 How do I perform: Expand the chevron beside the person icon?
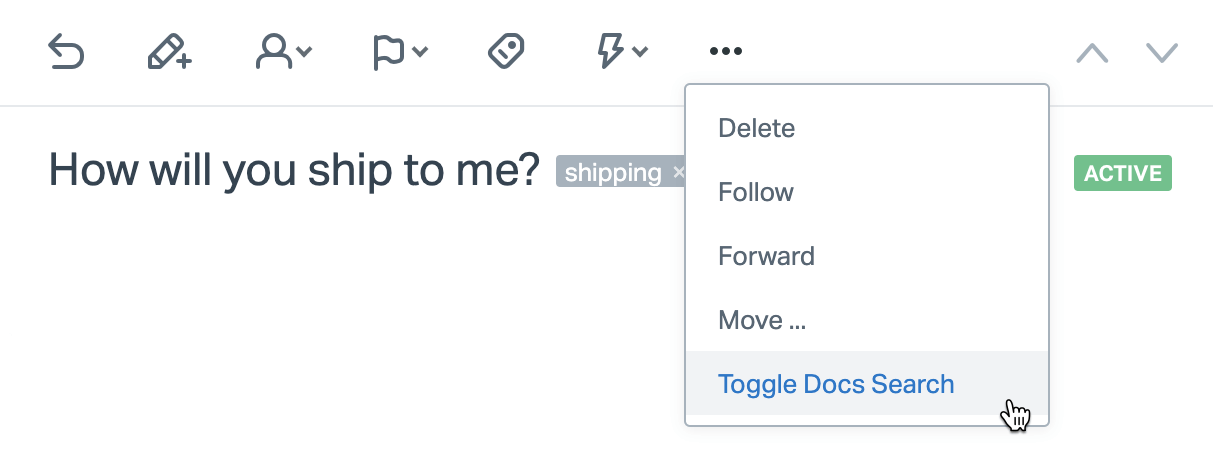(304, 53)
